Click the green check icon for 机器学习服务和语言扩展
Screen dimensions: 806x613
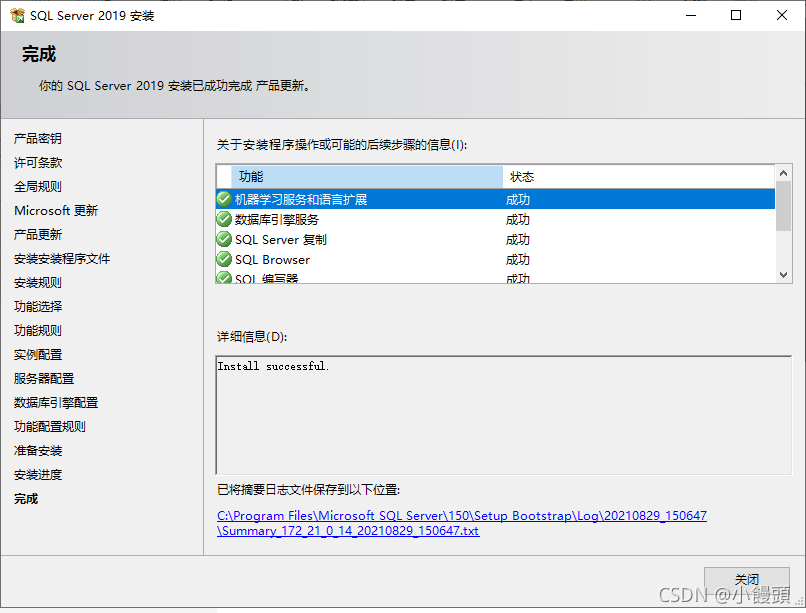[x=224, y=199]
